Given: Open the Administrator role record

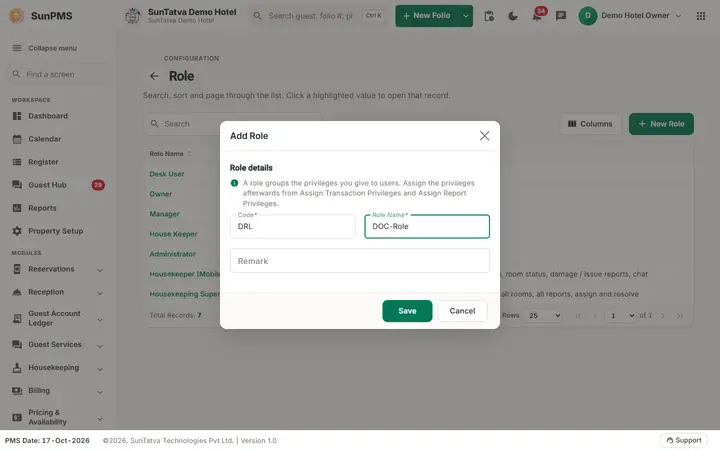Looking at the screenshot, I should point(172,254).
